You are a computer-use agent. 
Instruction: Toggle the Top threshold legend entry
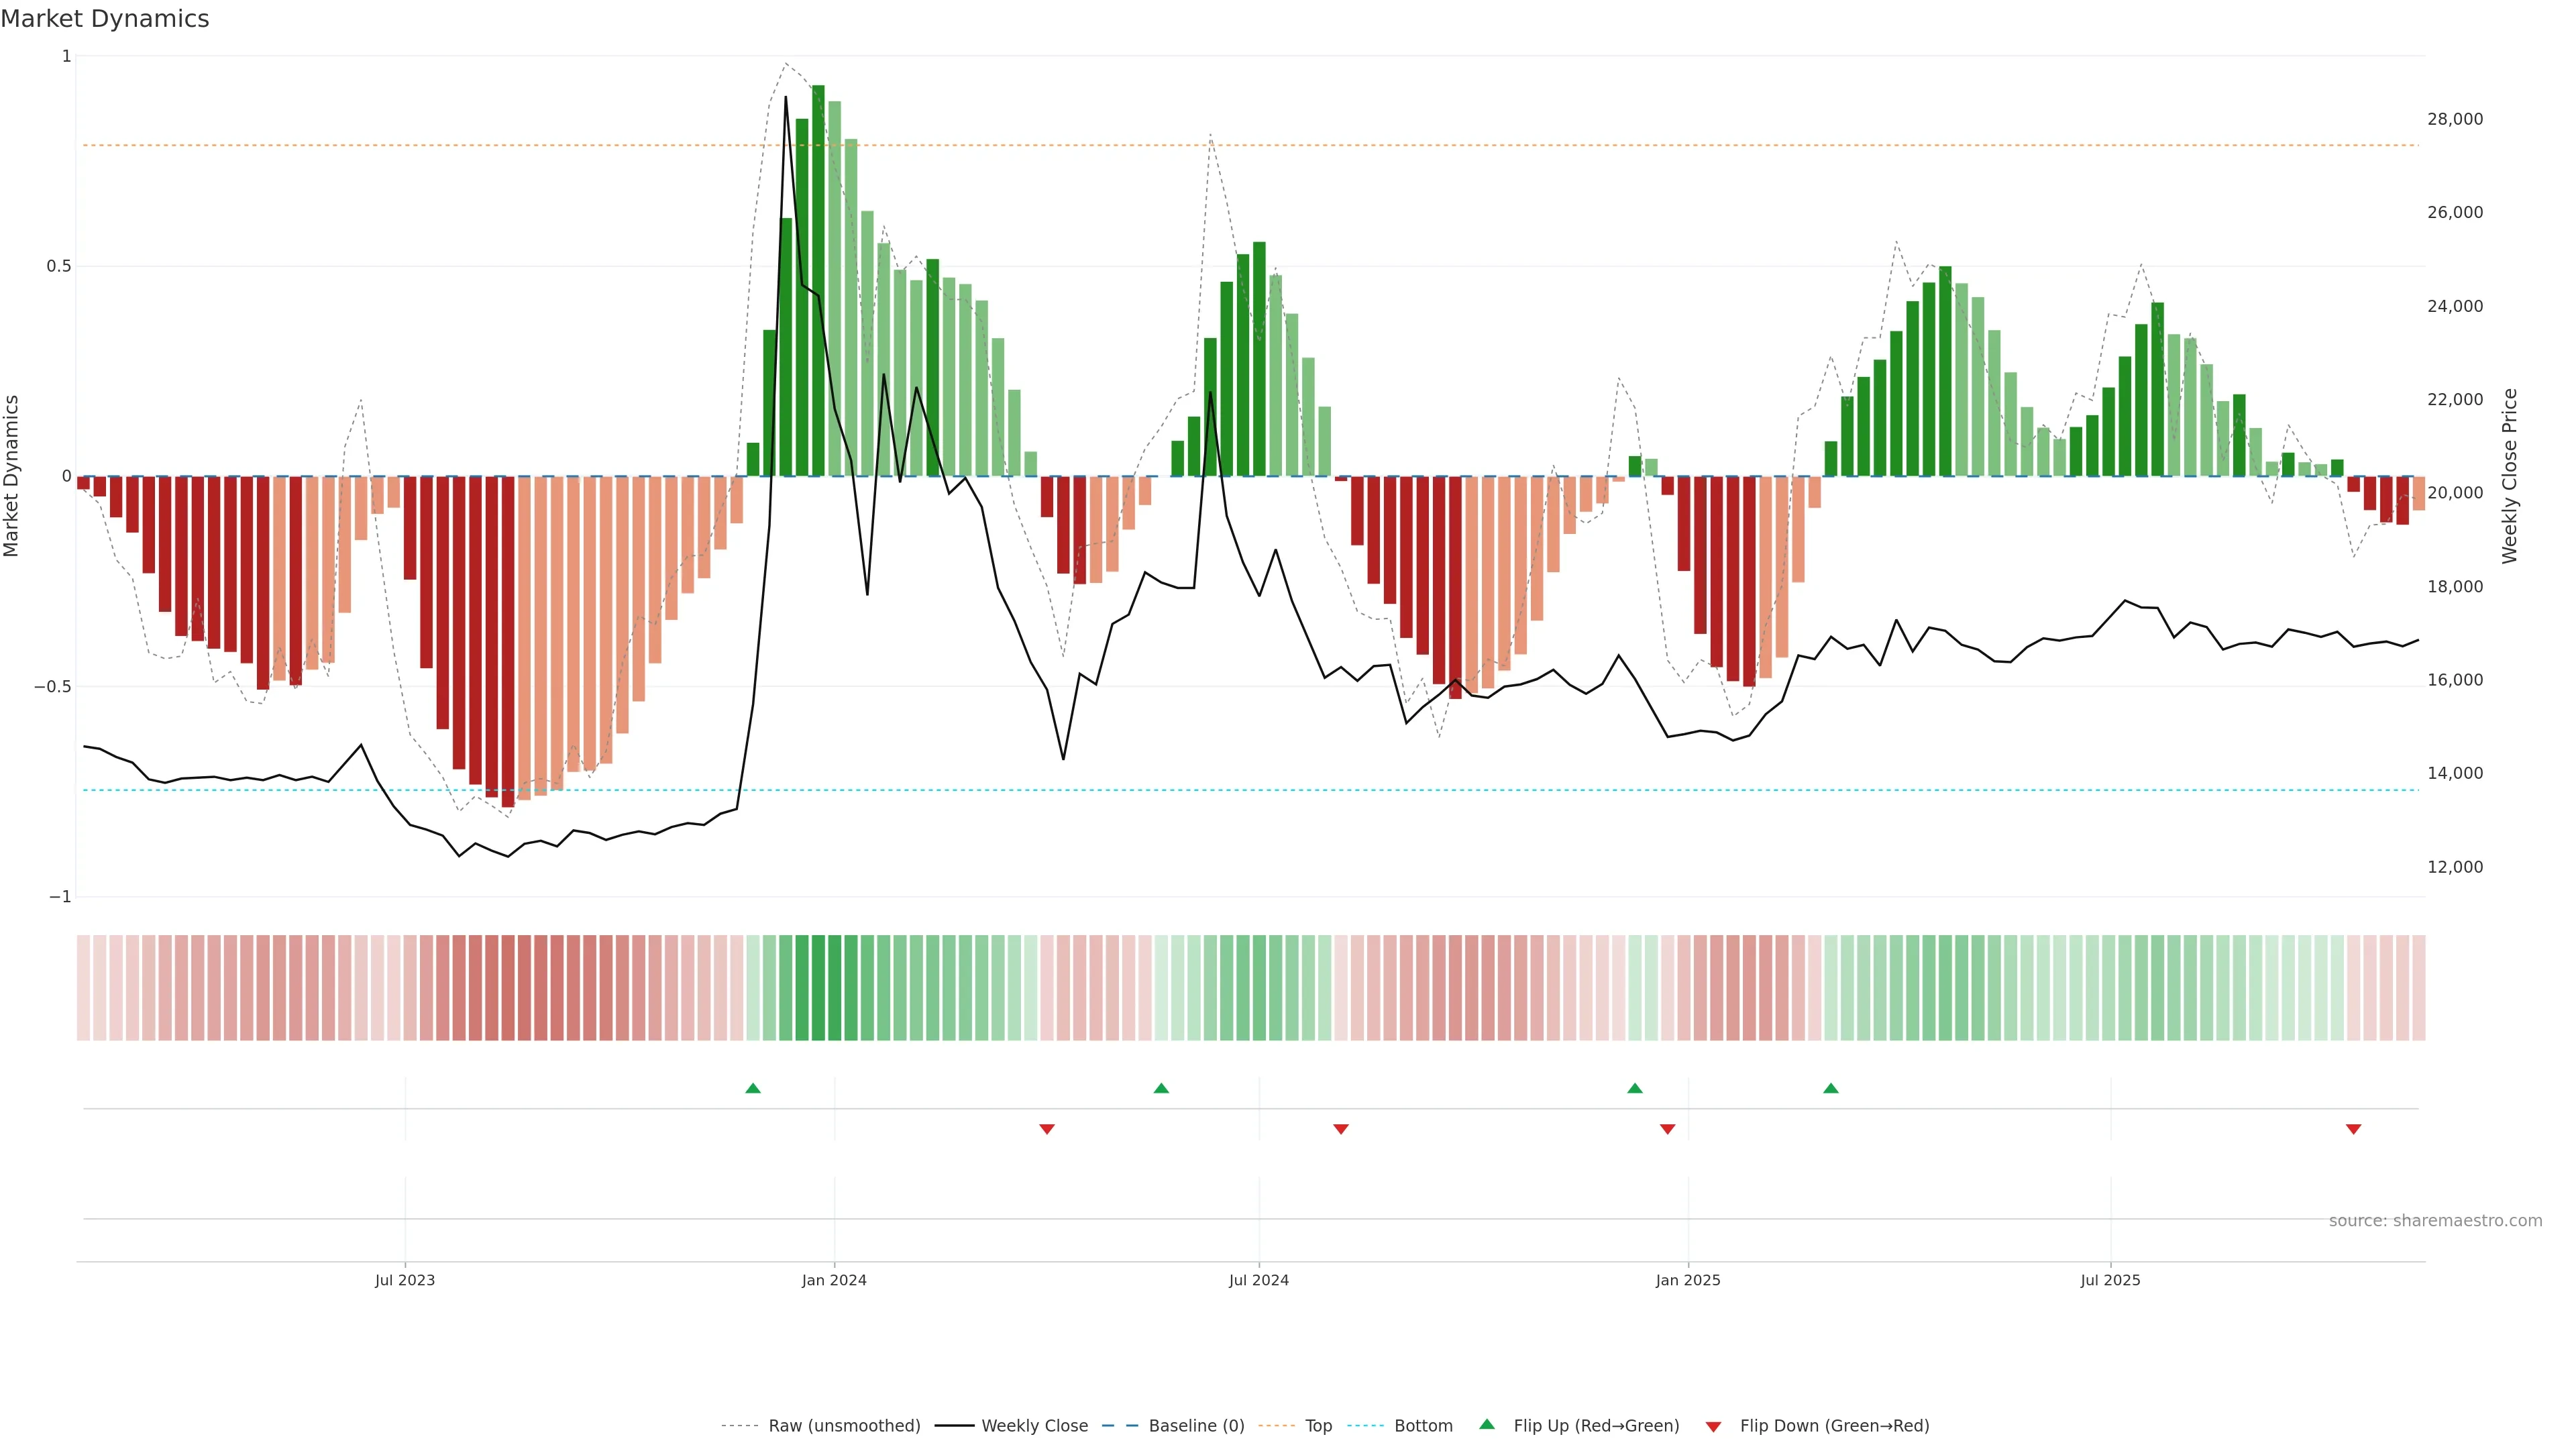point(1318,1425)
